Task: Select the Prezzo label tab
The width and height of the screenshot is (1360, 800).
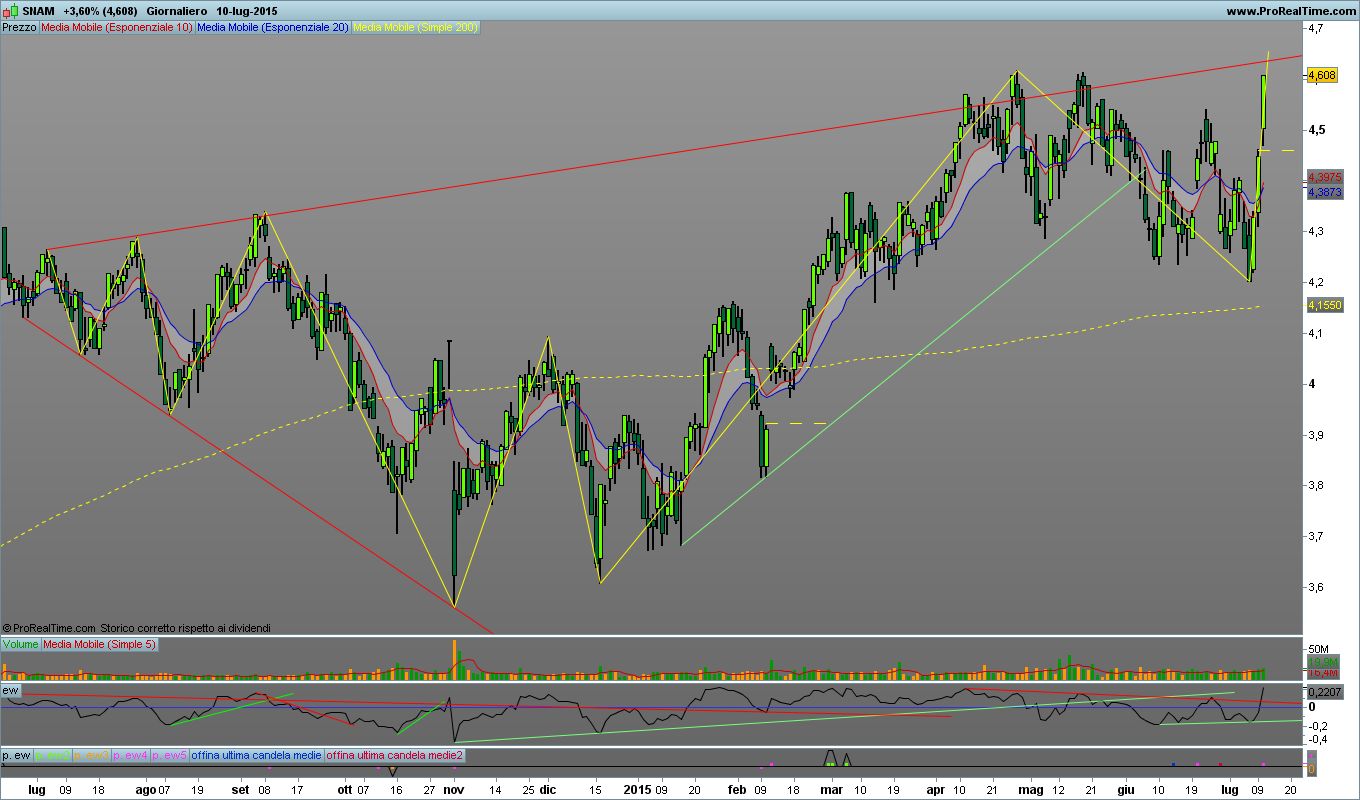Action: point(20,28)
